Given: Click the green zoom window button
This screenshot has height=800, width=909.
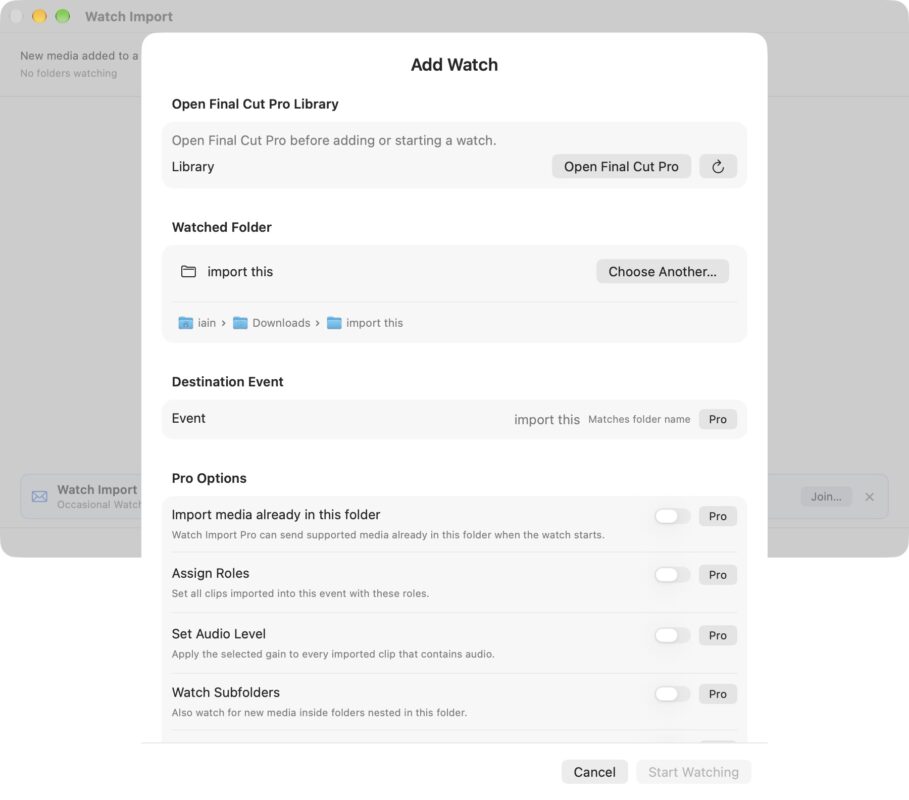Looking at the screenshot, I should tap(63, 16).
